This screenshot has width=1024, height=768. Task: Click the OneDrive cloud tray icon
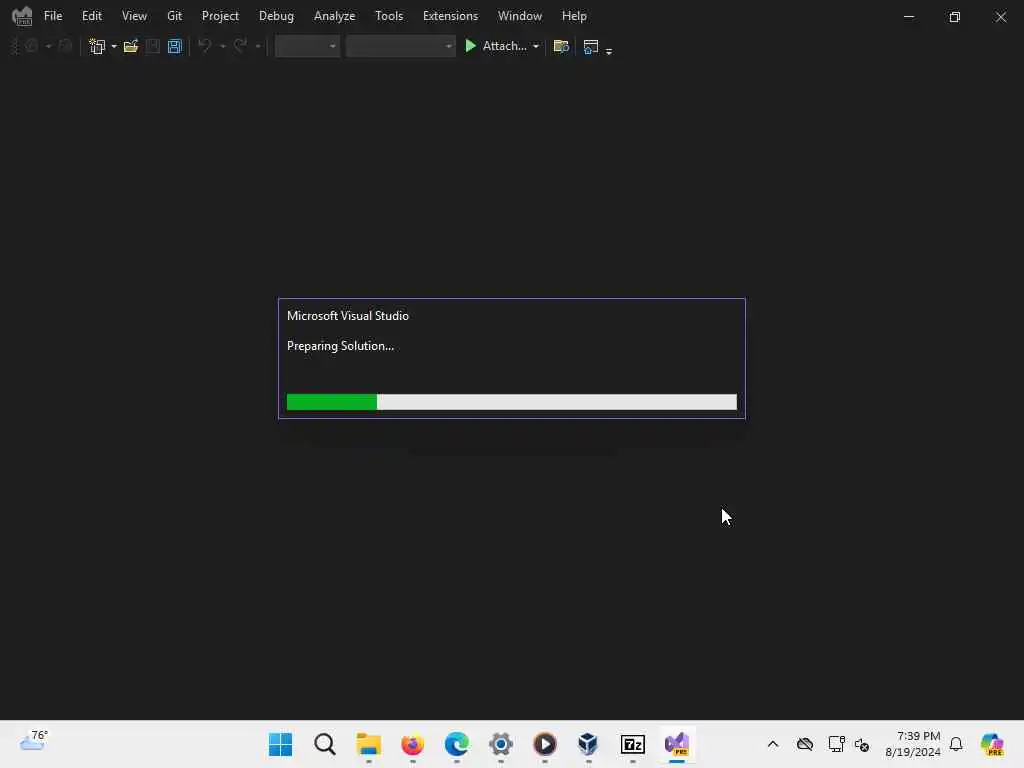[805, 744]
